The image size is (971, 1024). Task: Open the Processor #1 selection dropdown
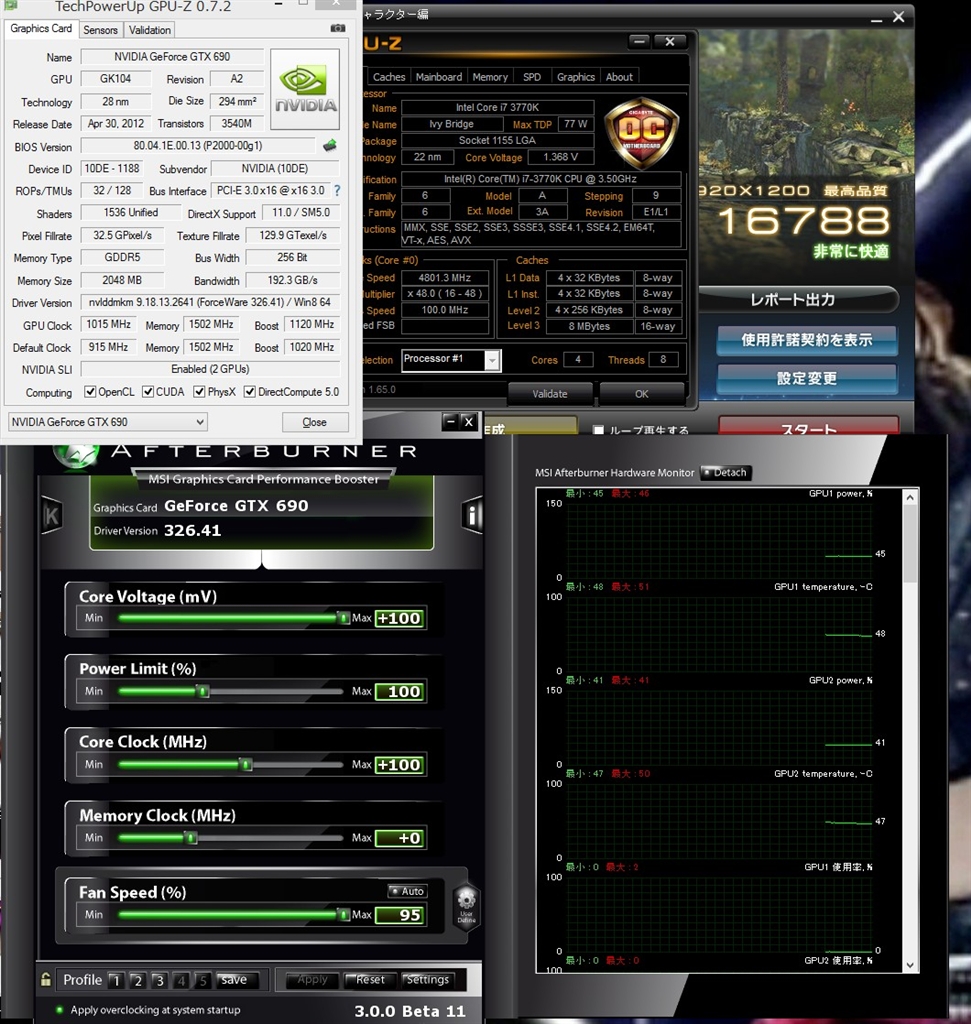click(x=451, y=359)
